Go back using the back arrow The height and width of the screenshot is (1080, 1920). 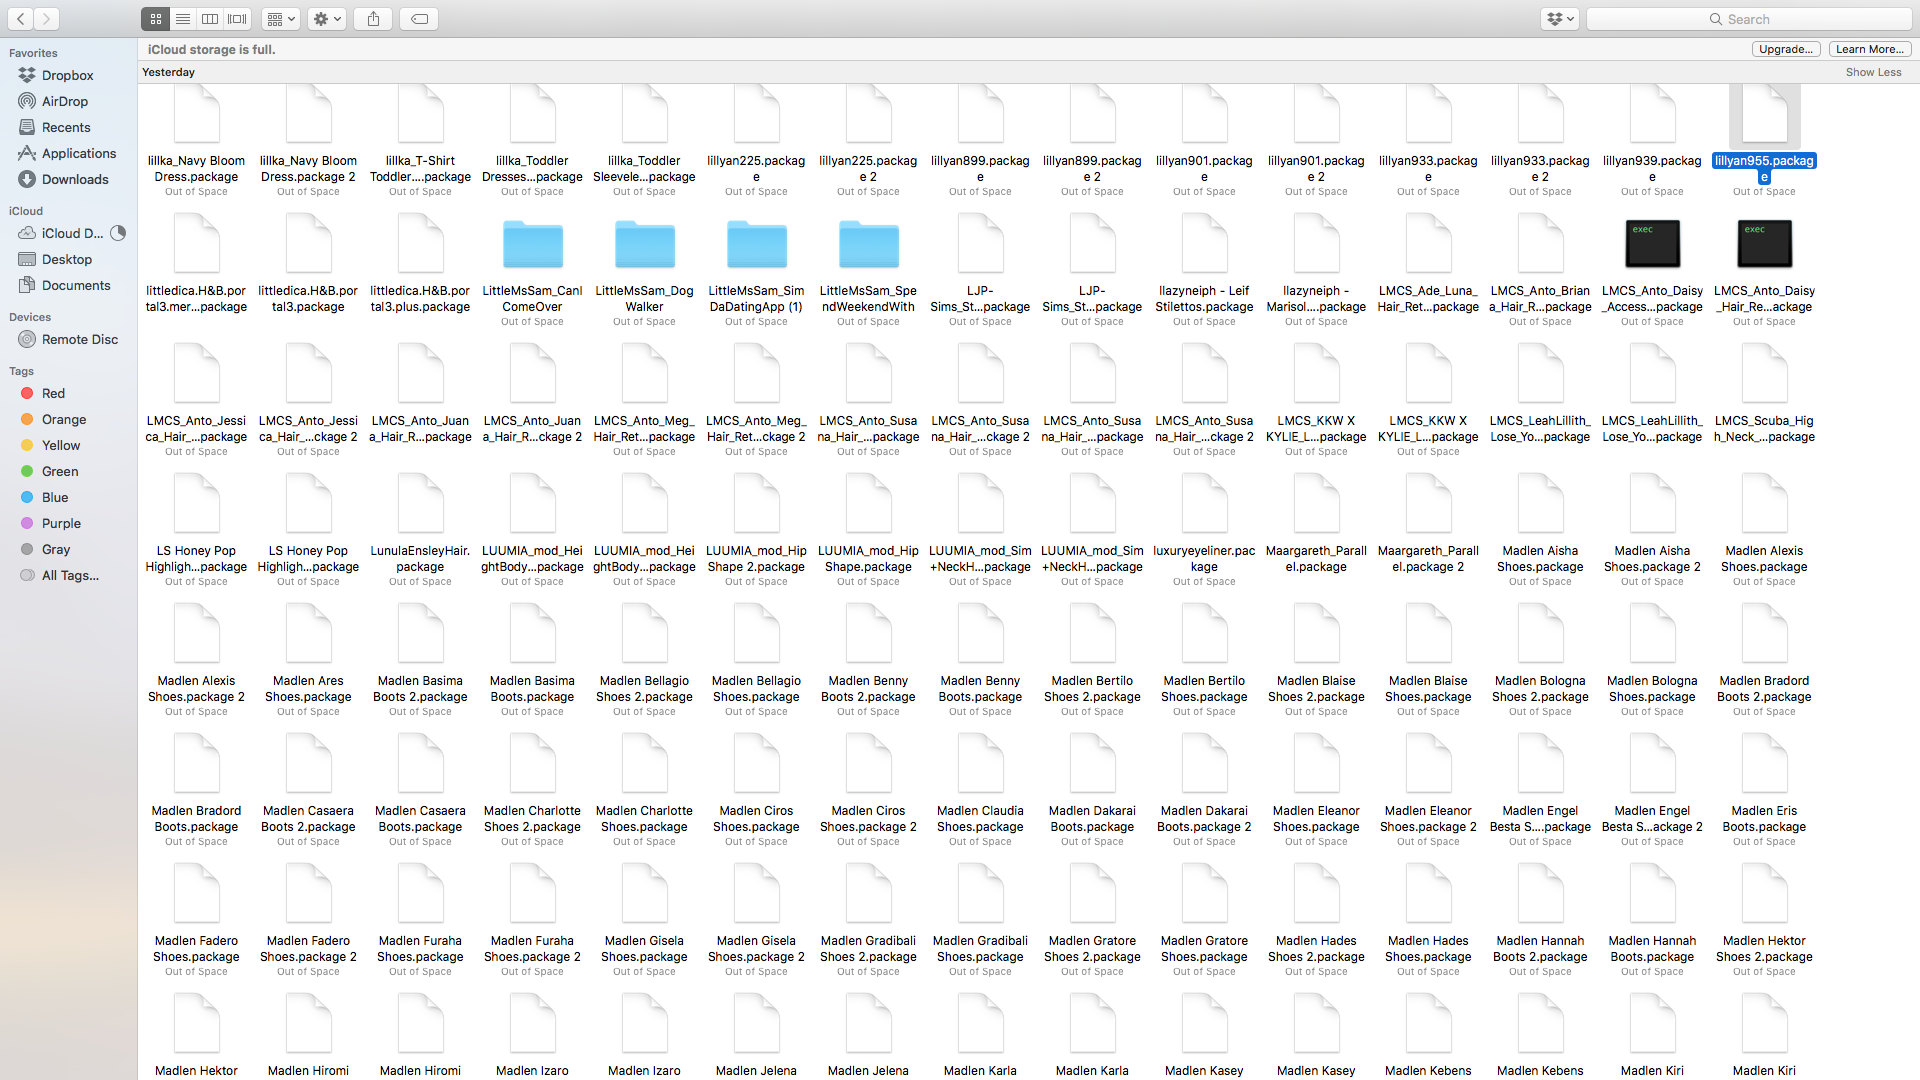pyautogui.click(x=21, y=19)
